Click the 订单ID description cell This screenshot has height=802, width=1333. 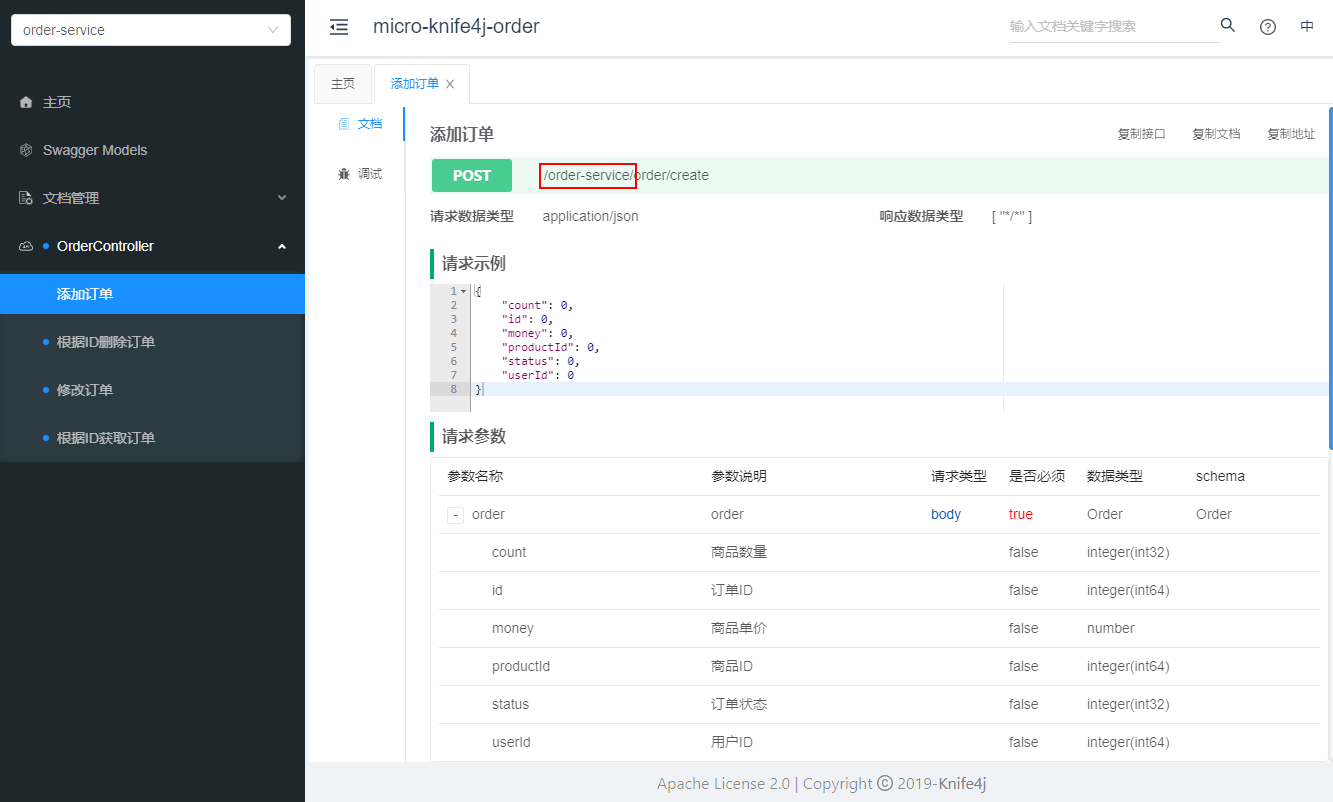732,590
